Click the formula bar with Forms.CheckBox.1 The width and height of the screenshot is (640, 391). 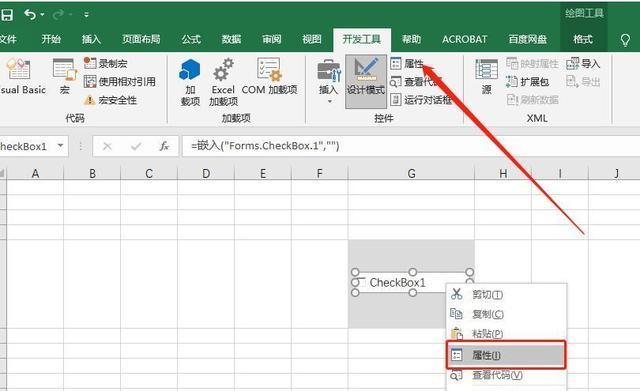(x=411, y=146)
